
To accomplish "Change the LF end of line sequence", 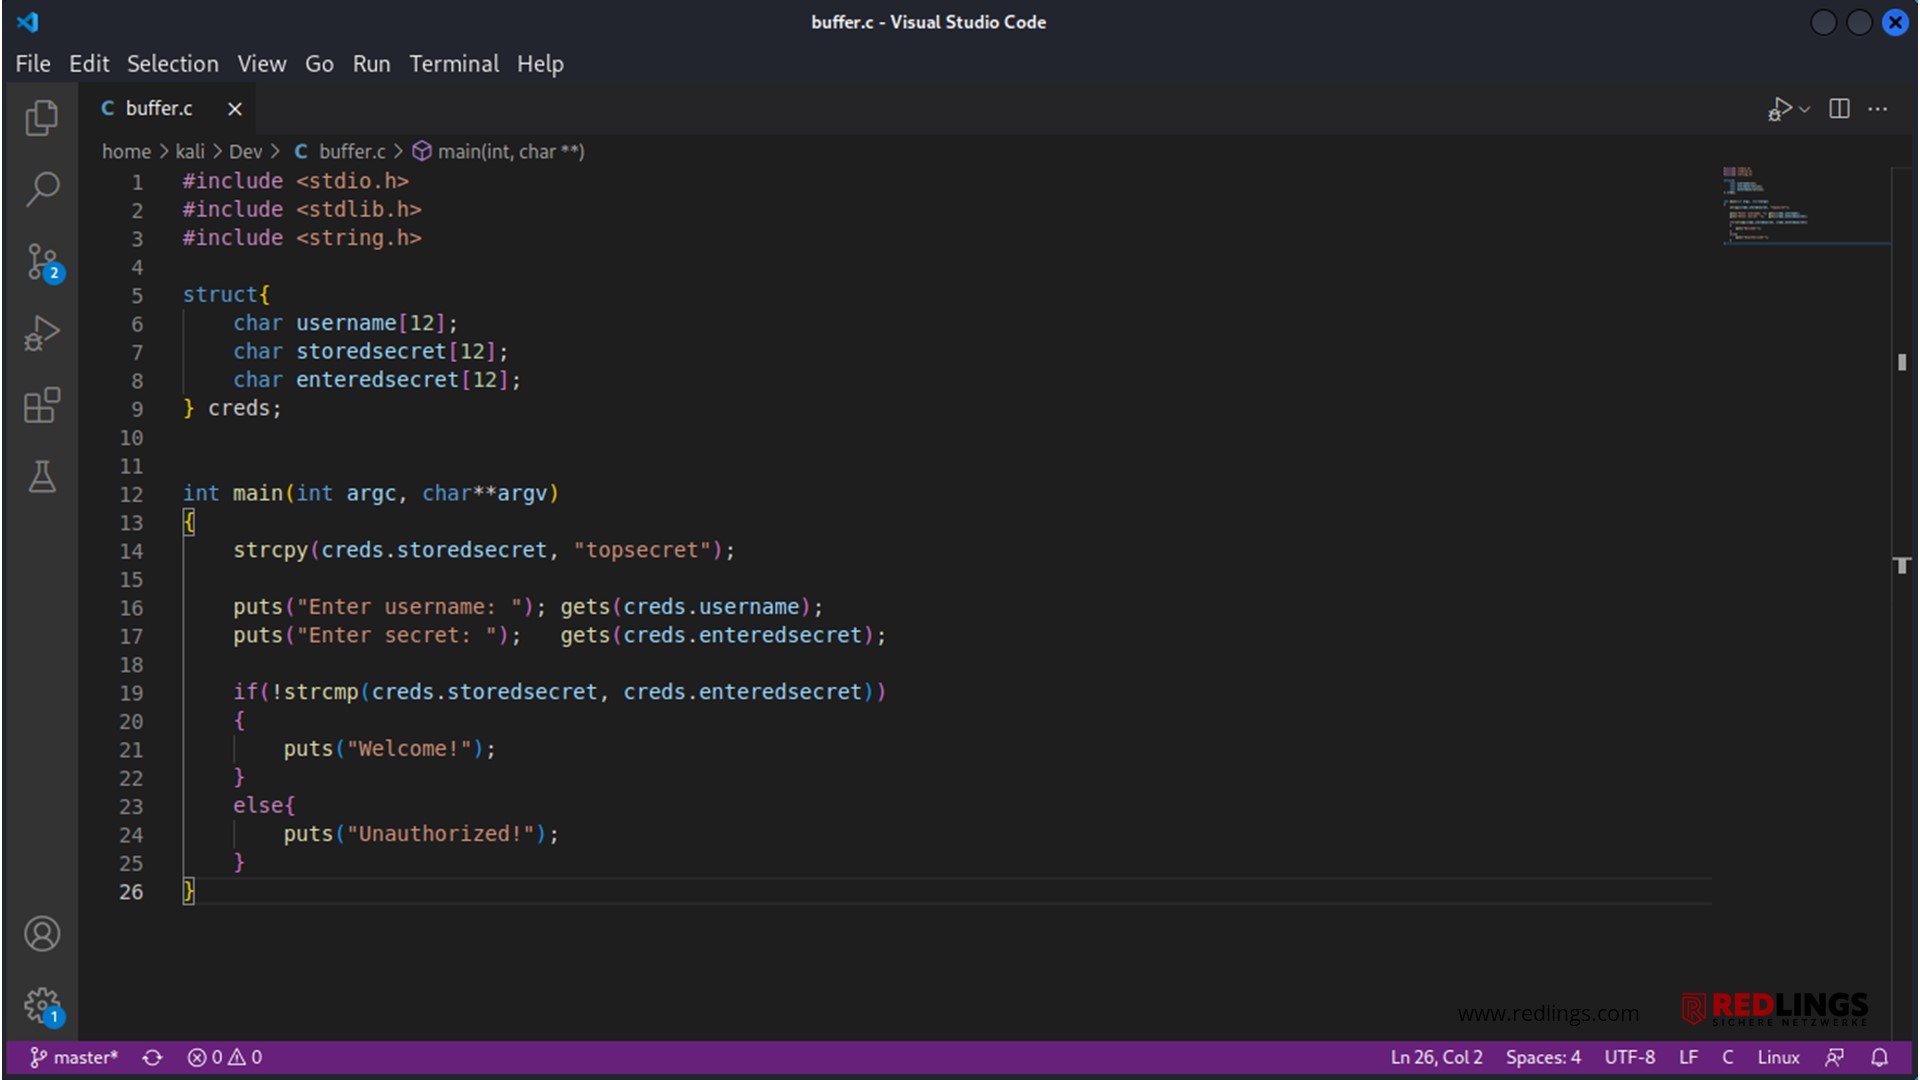I will pyautogui.click(x=1688, y=1058).
